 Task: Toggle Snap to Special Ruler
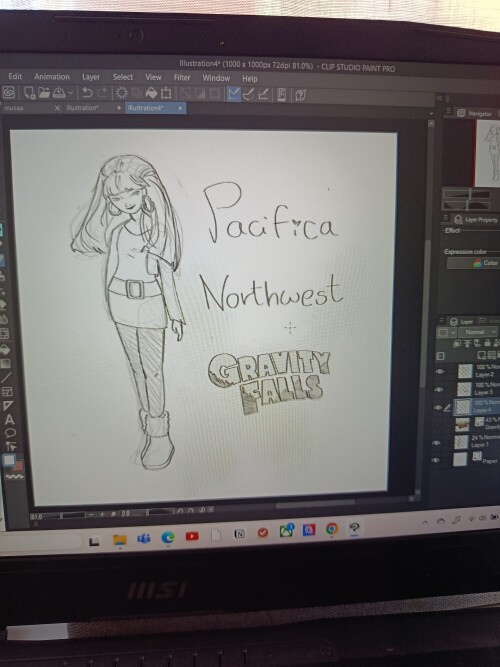tap(248, 94)
